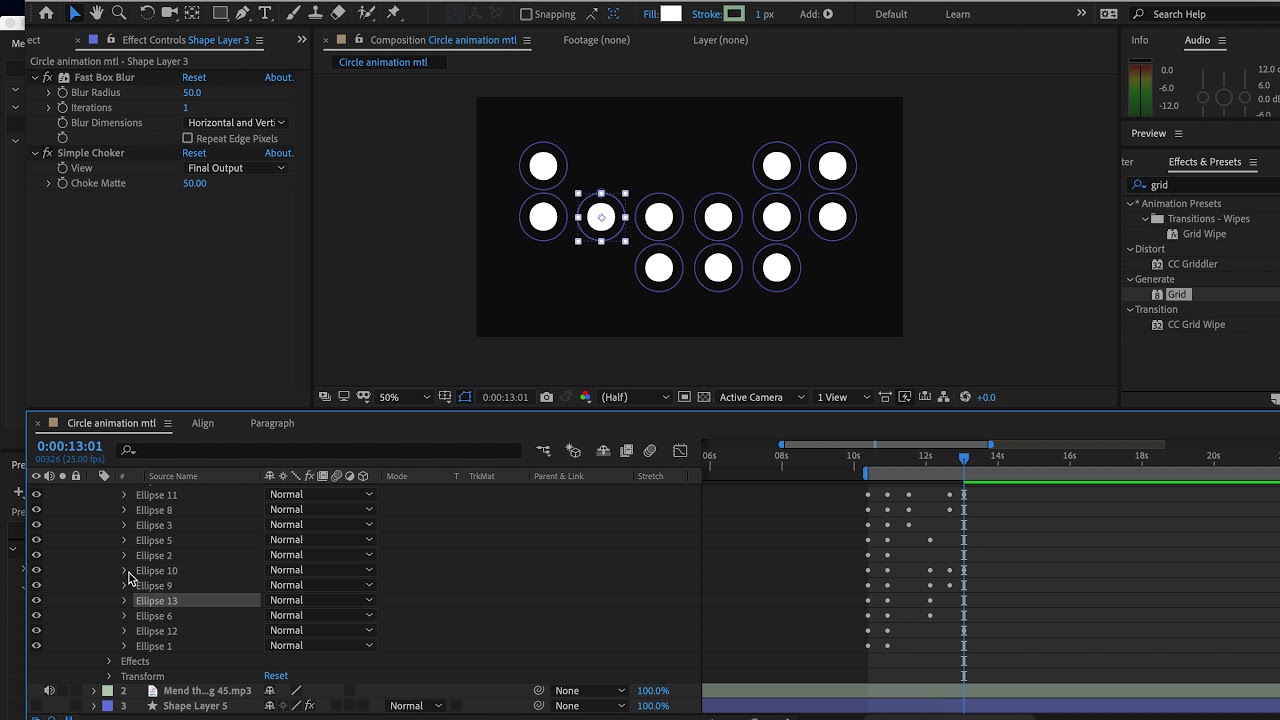This screenshot has height=720, width=1280.
Task: Take a snapshot with camera icon
Action: pos(546,397)
